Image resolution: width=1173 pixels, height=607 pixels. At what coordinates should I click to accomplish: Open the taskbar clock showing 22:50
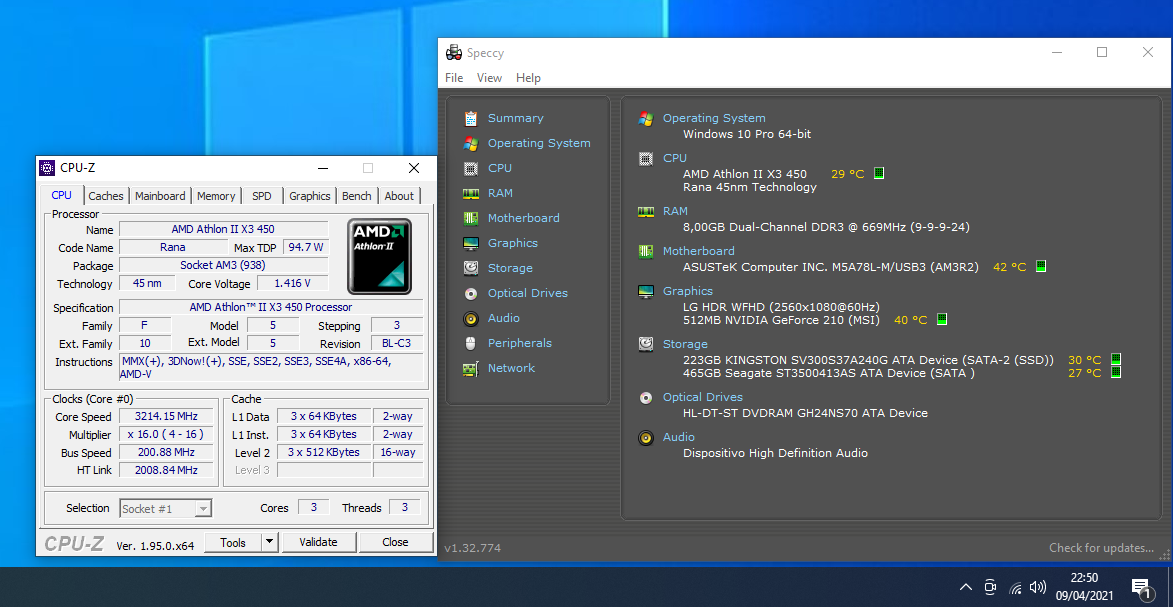tap(1084, 587)
